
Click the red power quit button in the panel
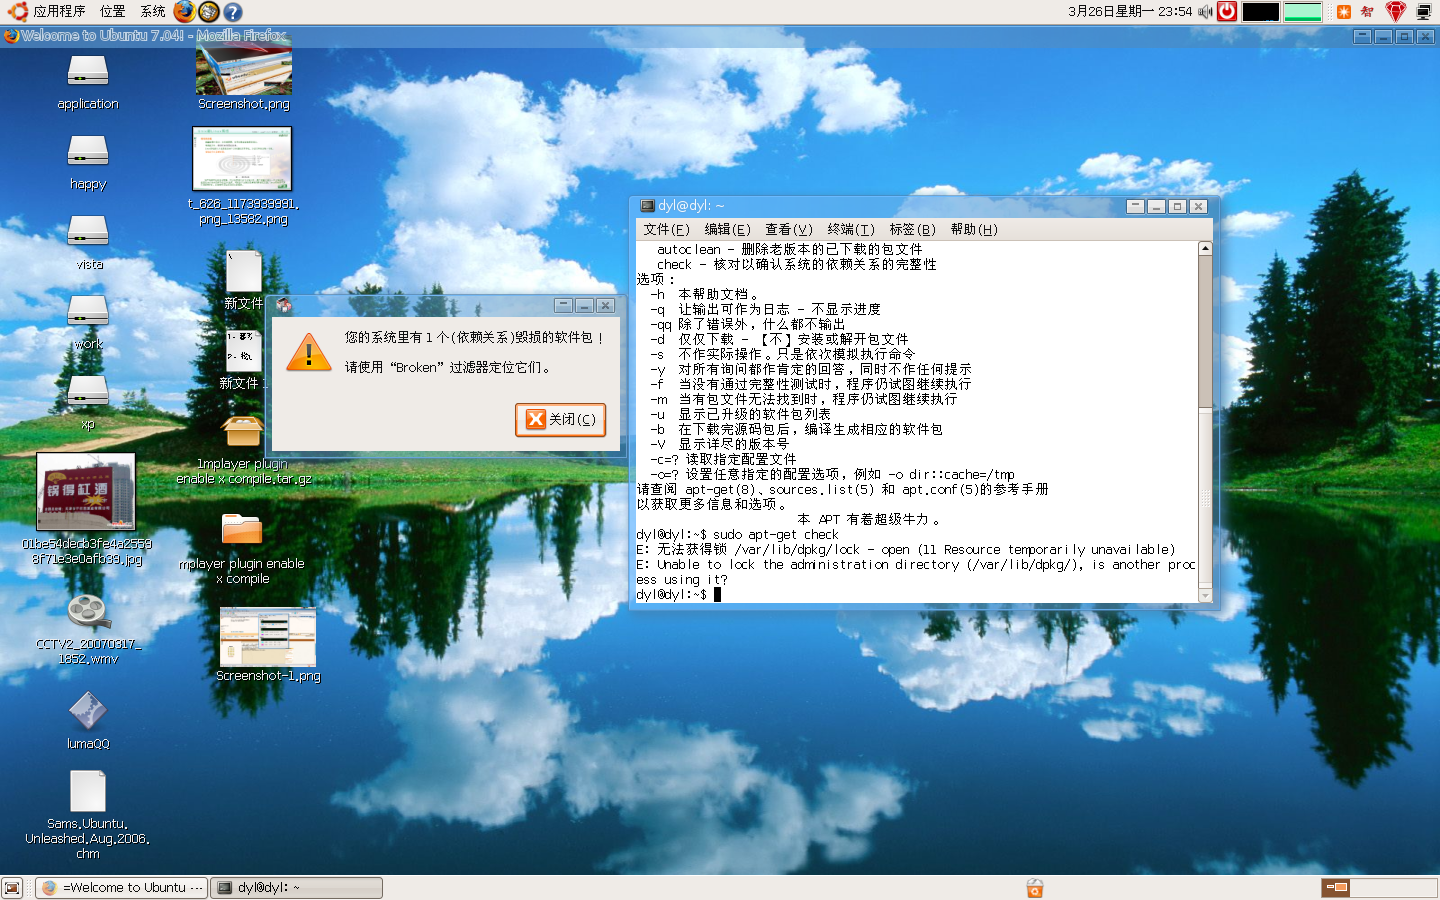1227,11
